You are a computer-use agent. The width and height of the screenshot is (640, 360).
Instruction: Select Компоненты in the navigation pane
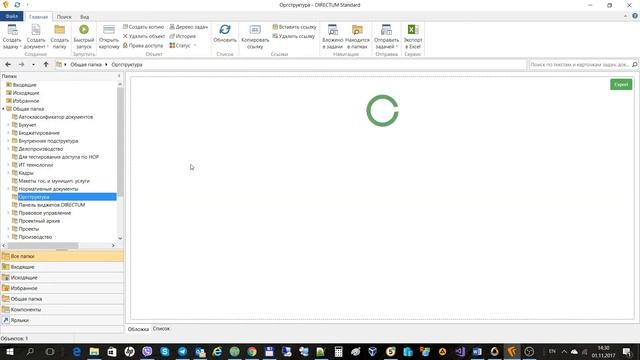pos(62,309)
